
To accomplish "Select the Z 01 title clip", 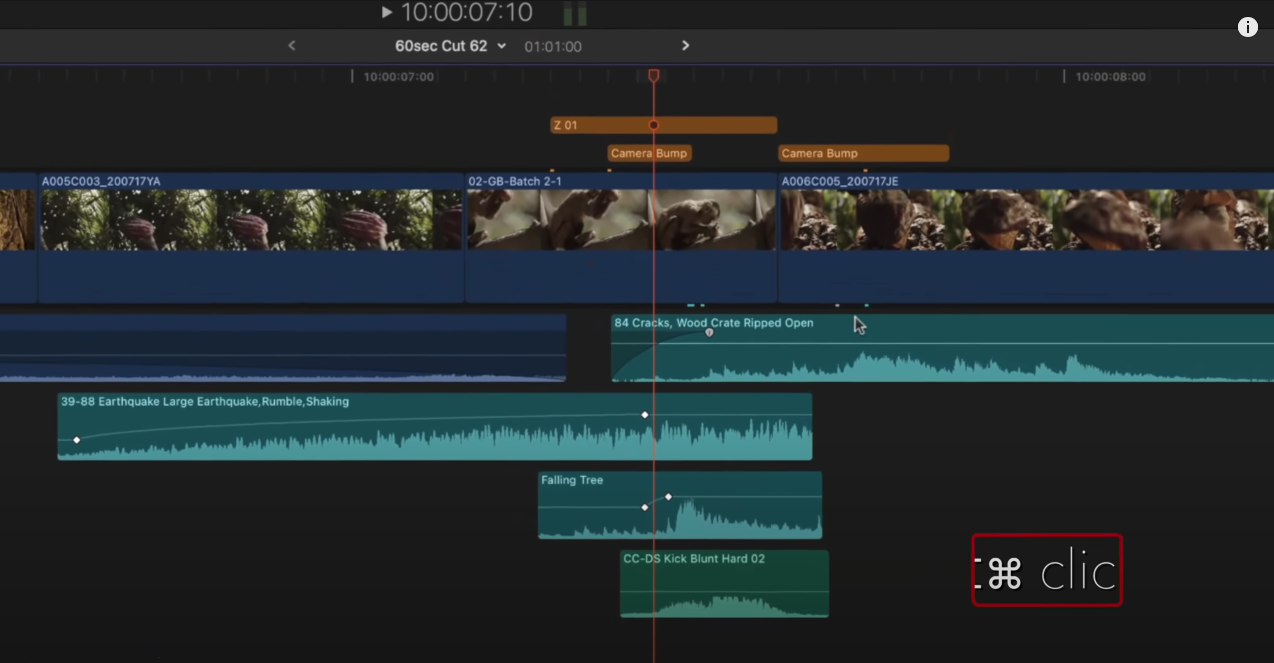I will 600,125.
